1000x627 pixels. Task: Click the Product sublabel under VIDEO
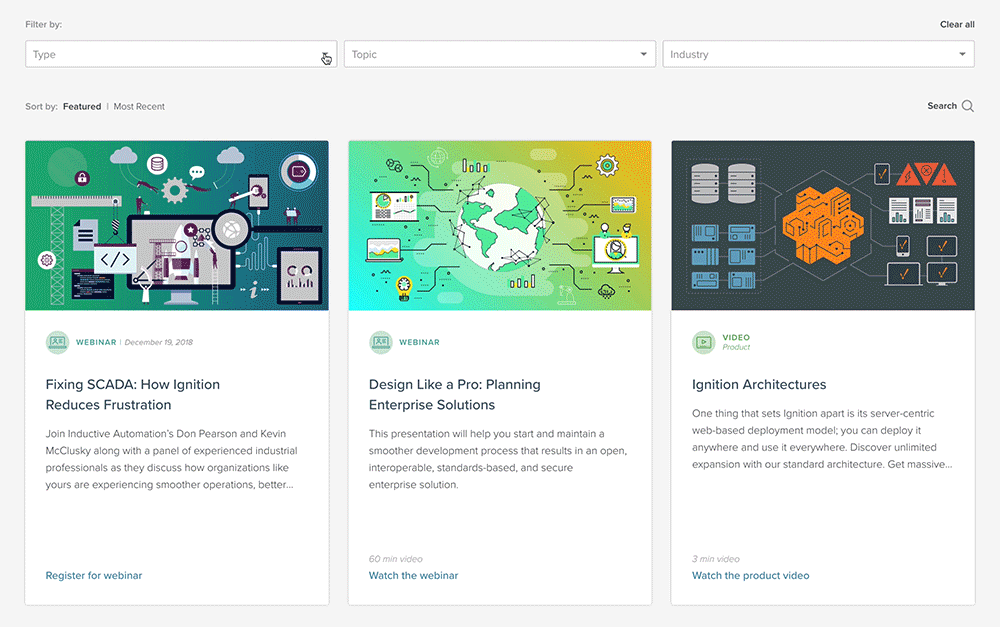pyautogui.click(x=736, y=348)
